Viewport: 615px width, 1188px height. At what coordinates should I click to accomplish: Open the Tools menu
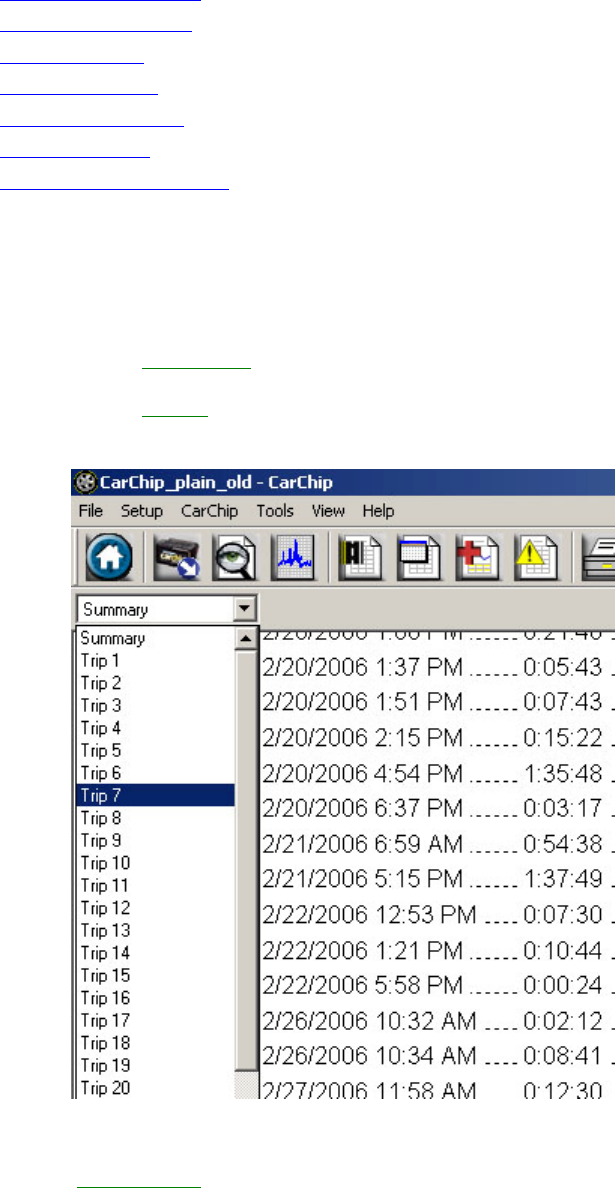point(275,511)
